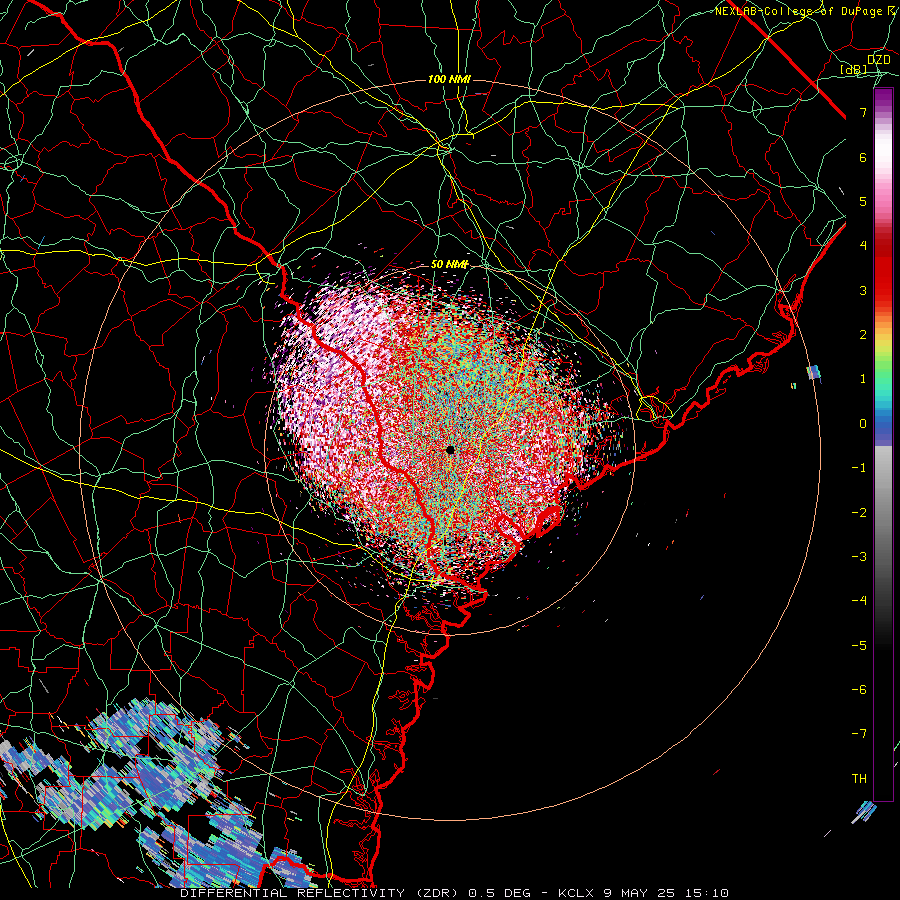Click the '7' label on the color scale
This screenshot has width=900, height=900.
(863, 112)
